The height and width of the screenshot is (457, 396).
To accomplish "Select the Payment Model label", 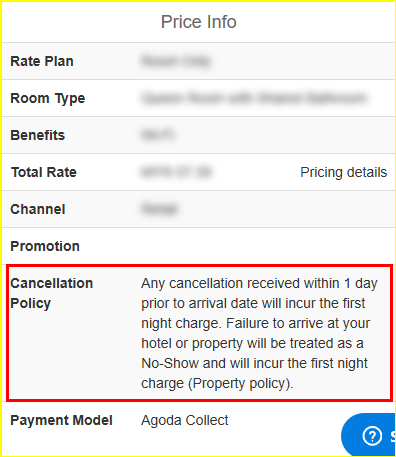I will click(61, 420).
